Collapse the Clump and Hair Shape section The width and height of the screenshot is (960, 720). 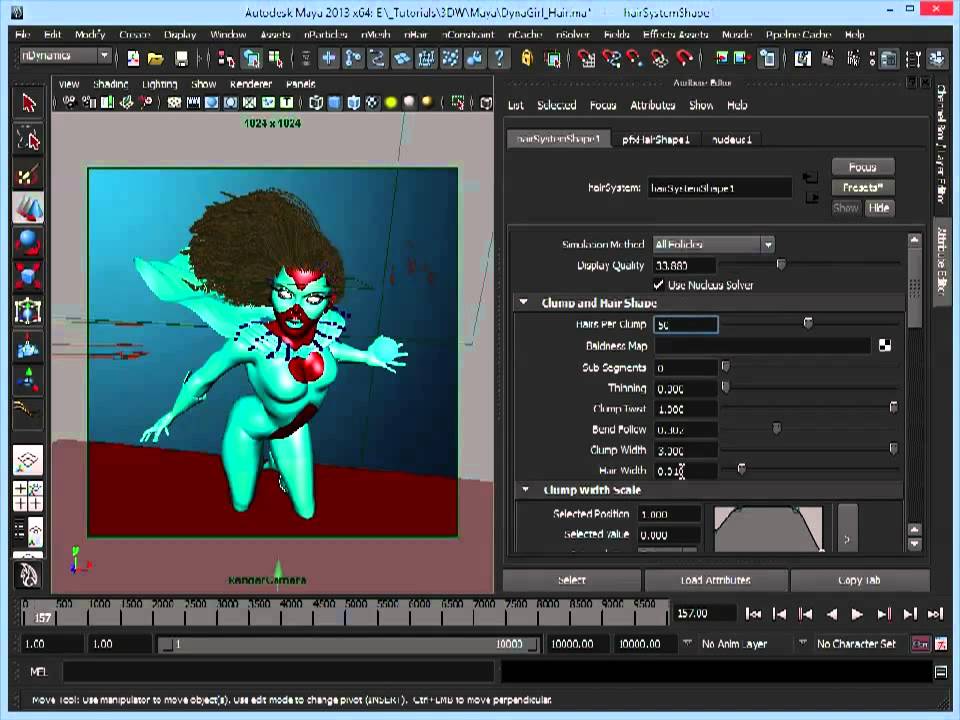tap(523, 302)
